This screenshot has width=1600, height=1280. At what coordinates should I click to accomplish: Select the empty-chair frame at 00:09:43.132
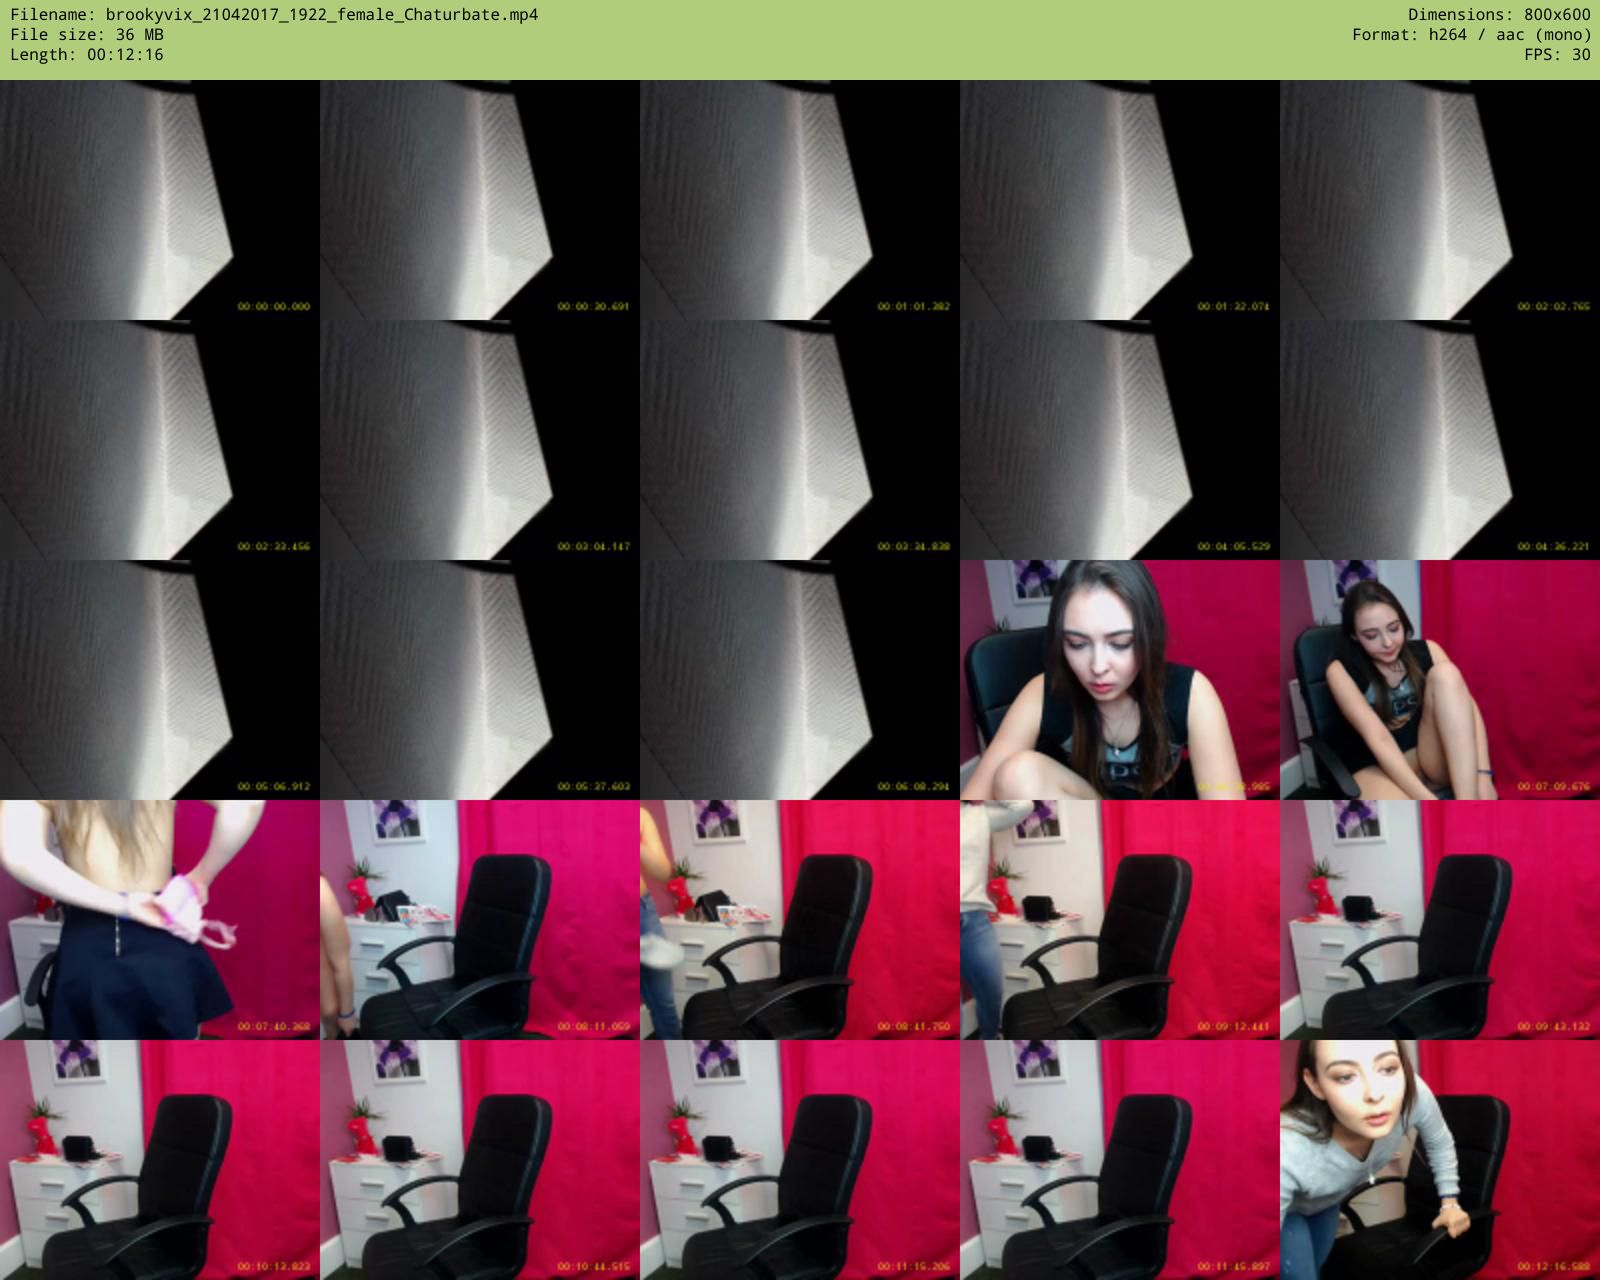(1440, 920)
